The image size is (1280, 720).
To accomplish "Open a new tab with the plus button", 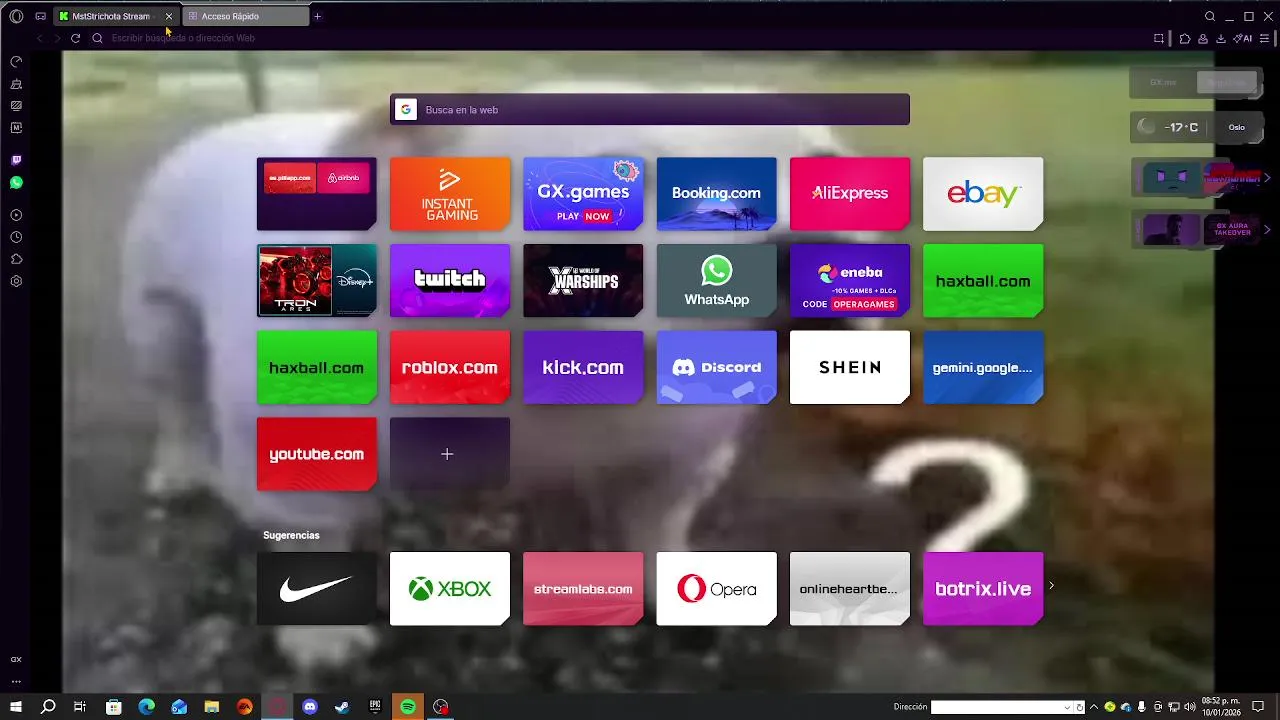I will (x=318, y=16).
